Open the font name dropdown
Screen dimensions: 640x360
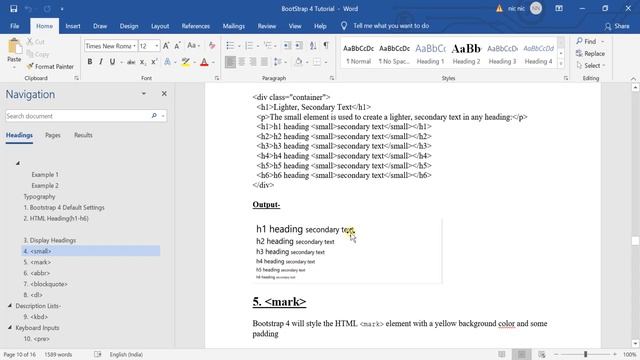(x=134, y=46)
